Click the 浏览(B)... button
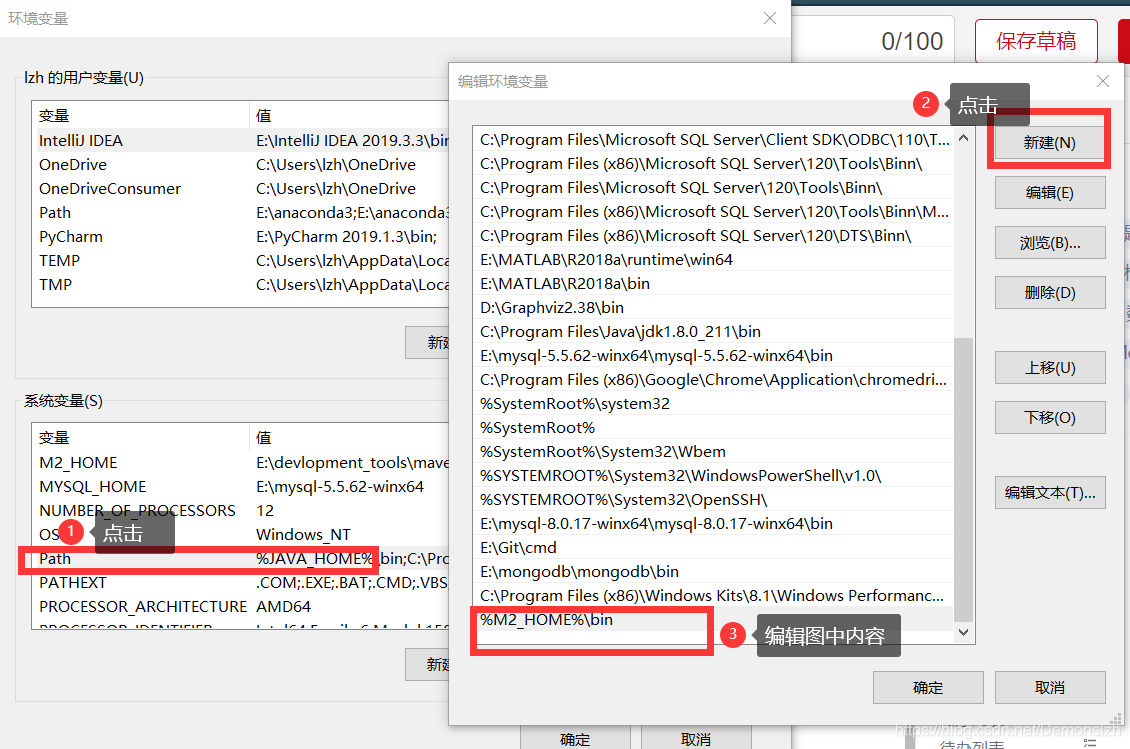This screenshot has width=1130, height=749. click(x=1049, y=243)
